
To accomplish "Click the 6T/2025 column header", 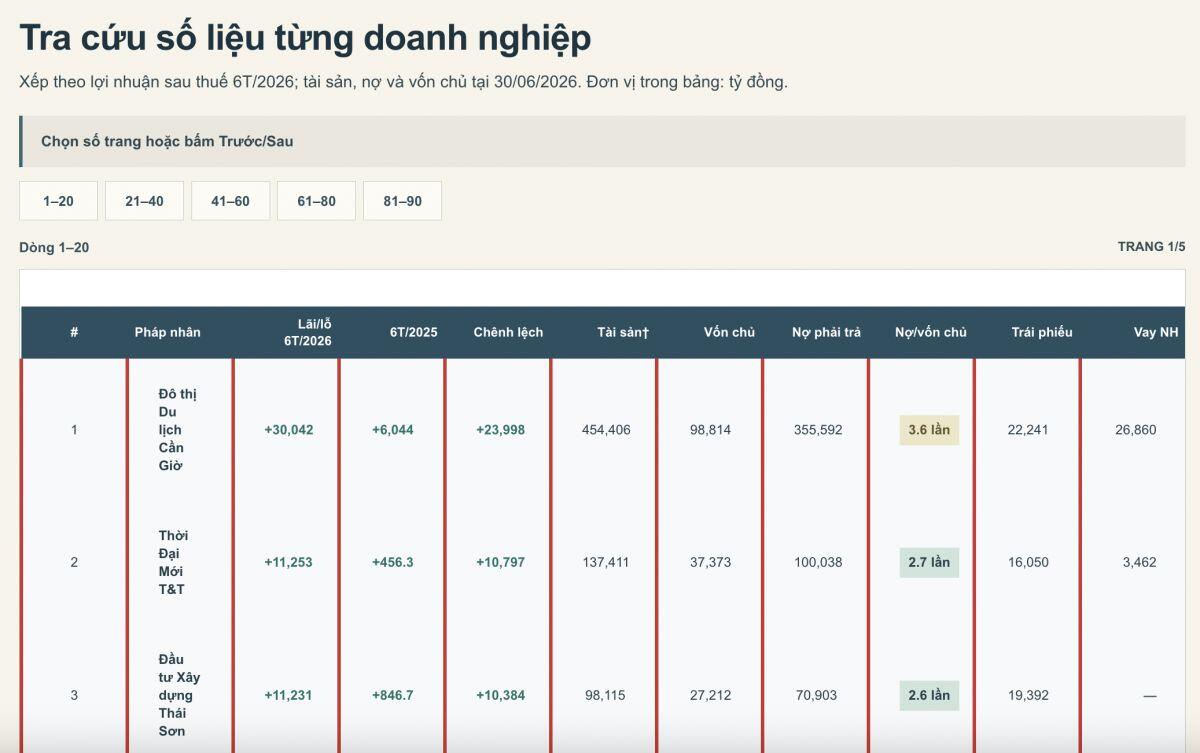I will (x=414, y=332).
